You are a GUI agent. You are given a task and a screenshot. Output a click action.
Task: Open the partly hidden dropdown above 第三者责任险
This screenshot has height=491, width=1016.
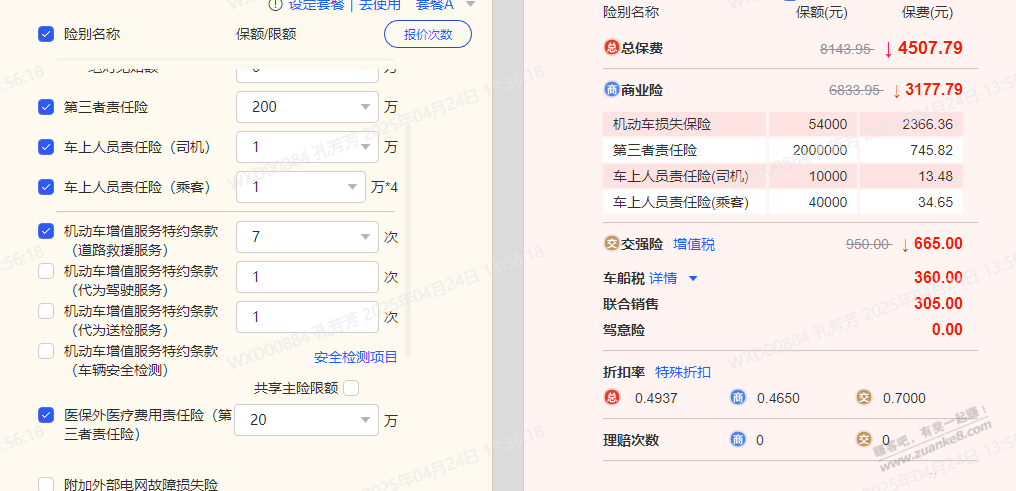click(x=307, y=73)
